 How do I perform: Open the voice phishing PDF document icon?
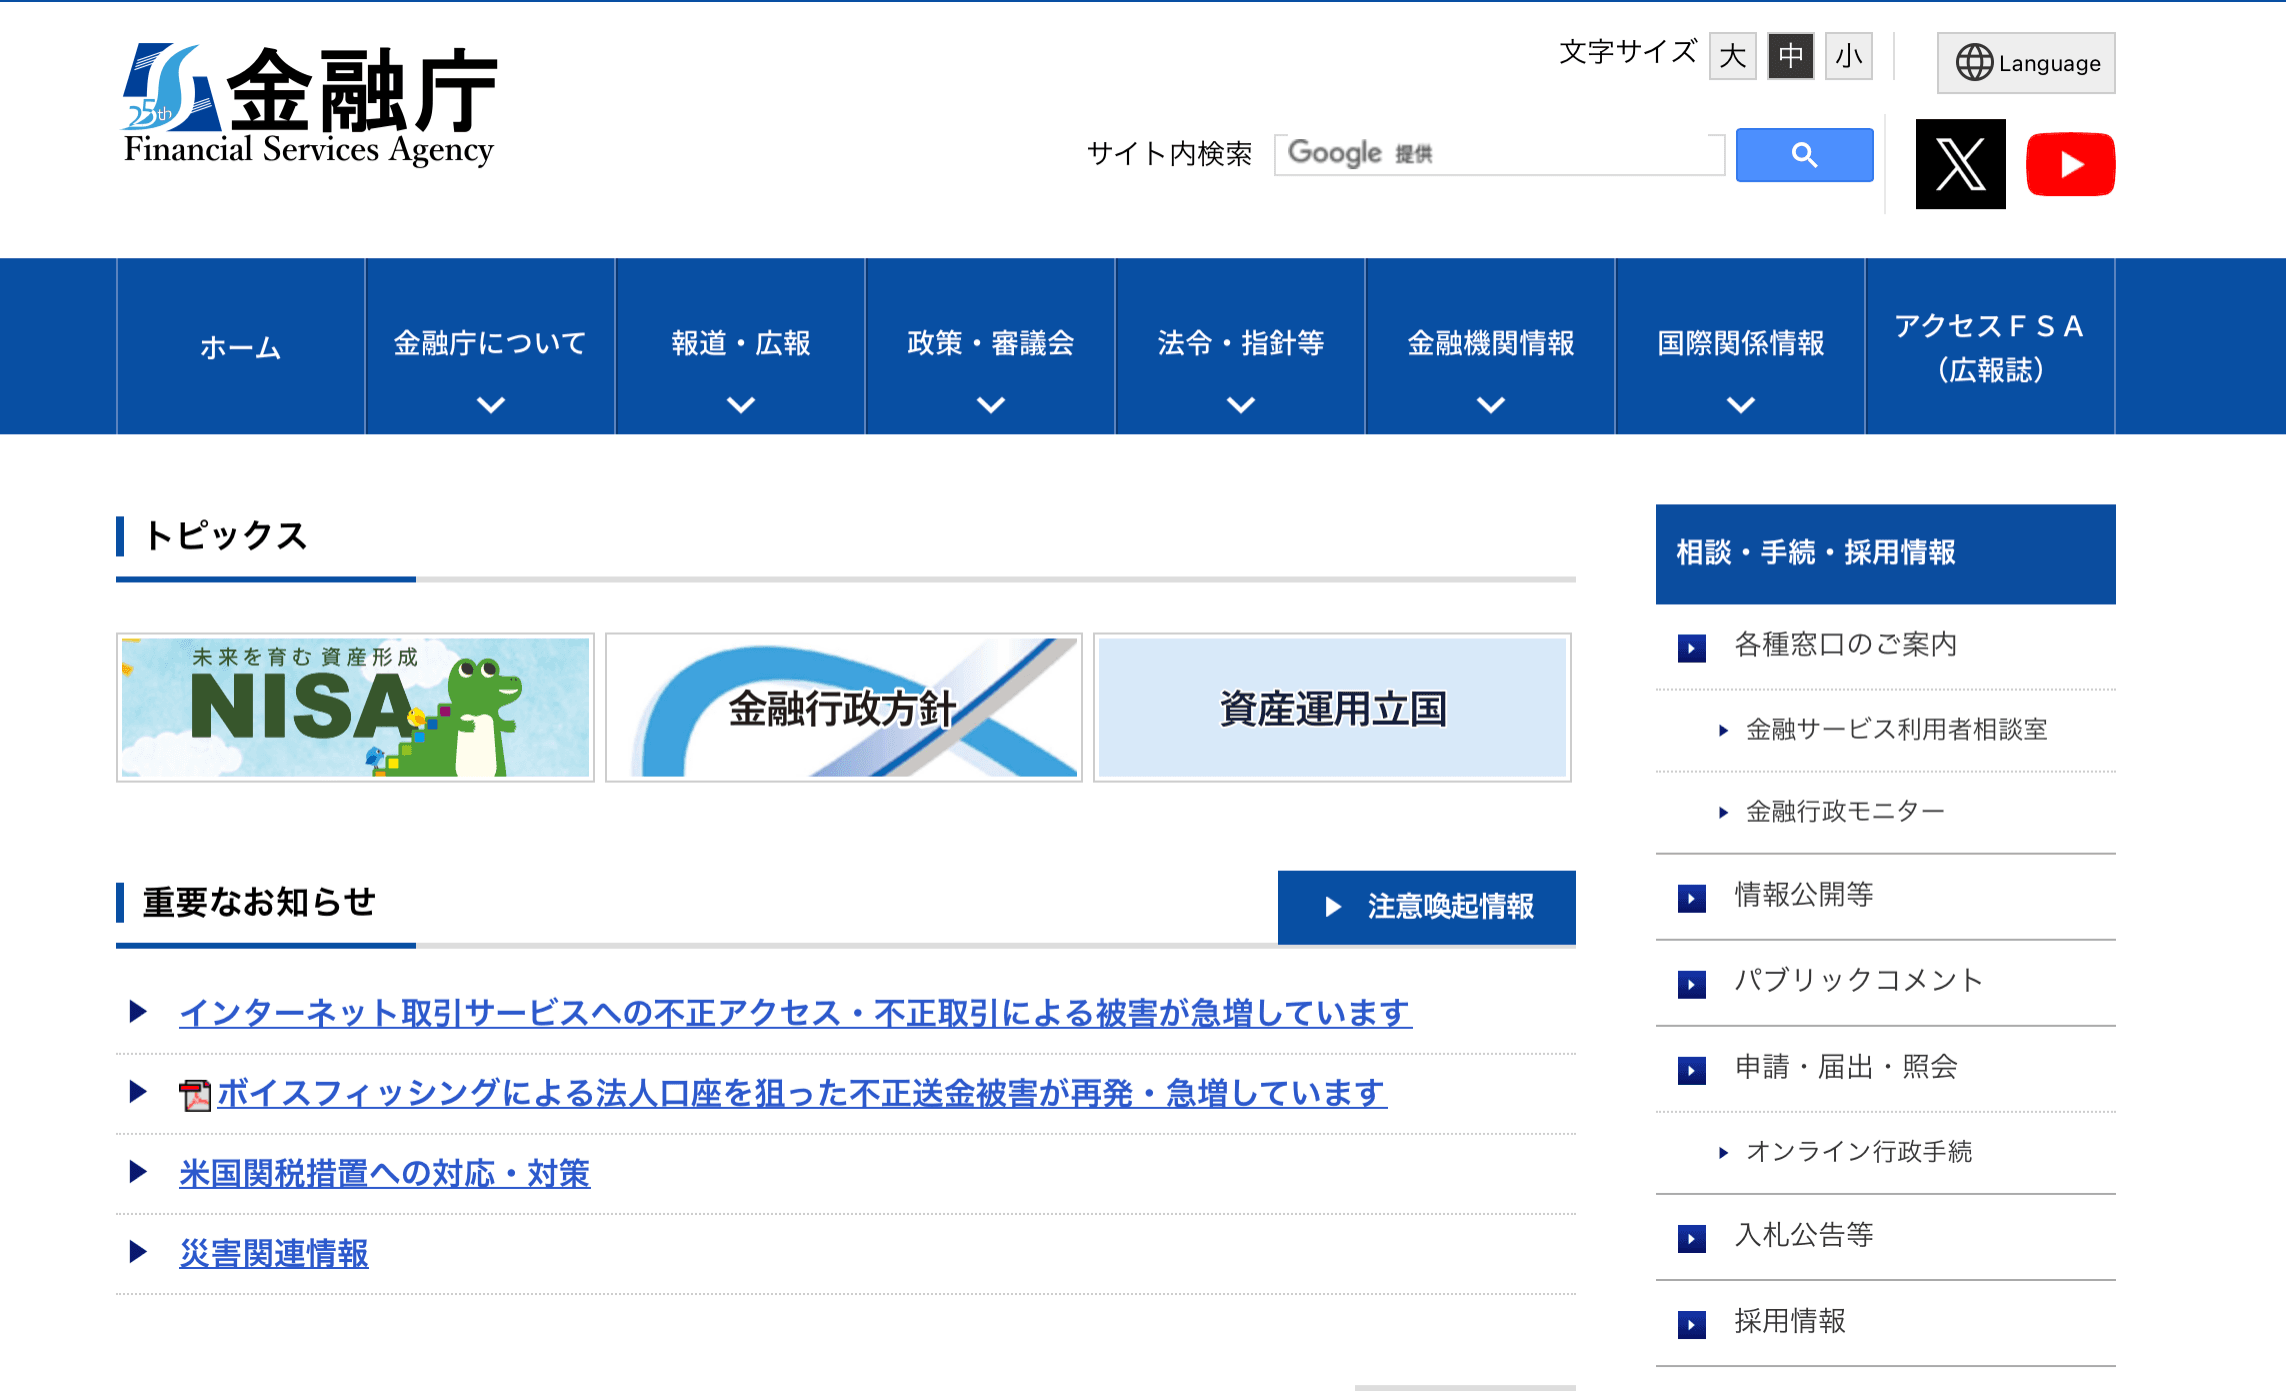(196, 1094)
